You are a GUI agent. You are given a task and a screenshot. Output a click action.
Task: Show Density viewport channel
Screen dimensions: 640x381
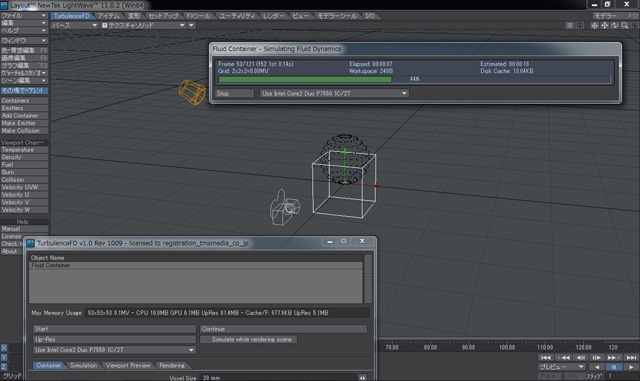(24, 157)
